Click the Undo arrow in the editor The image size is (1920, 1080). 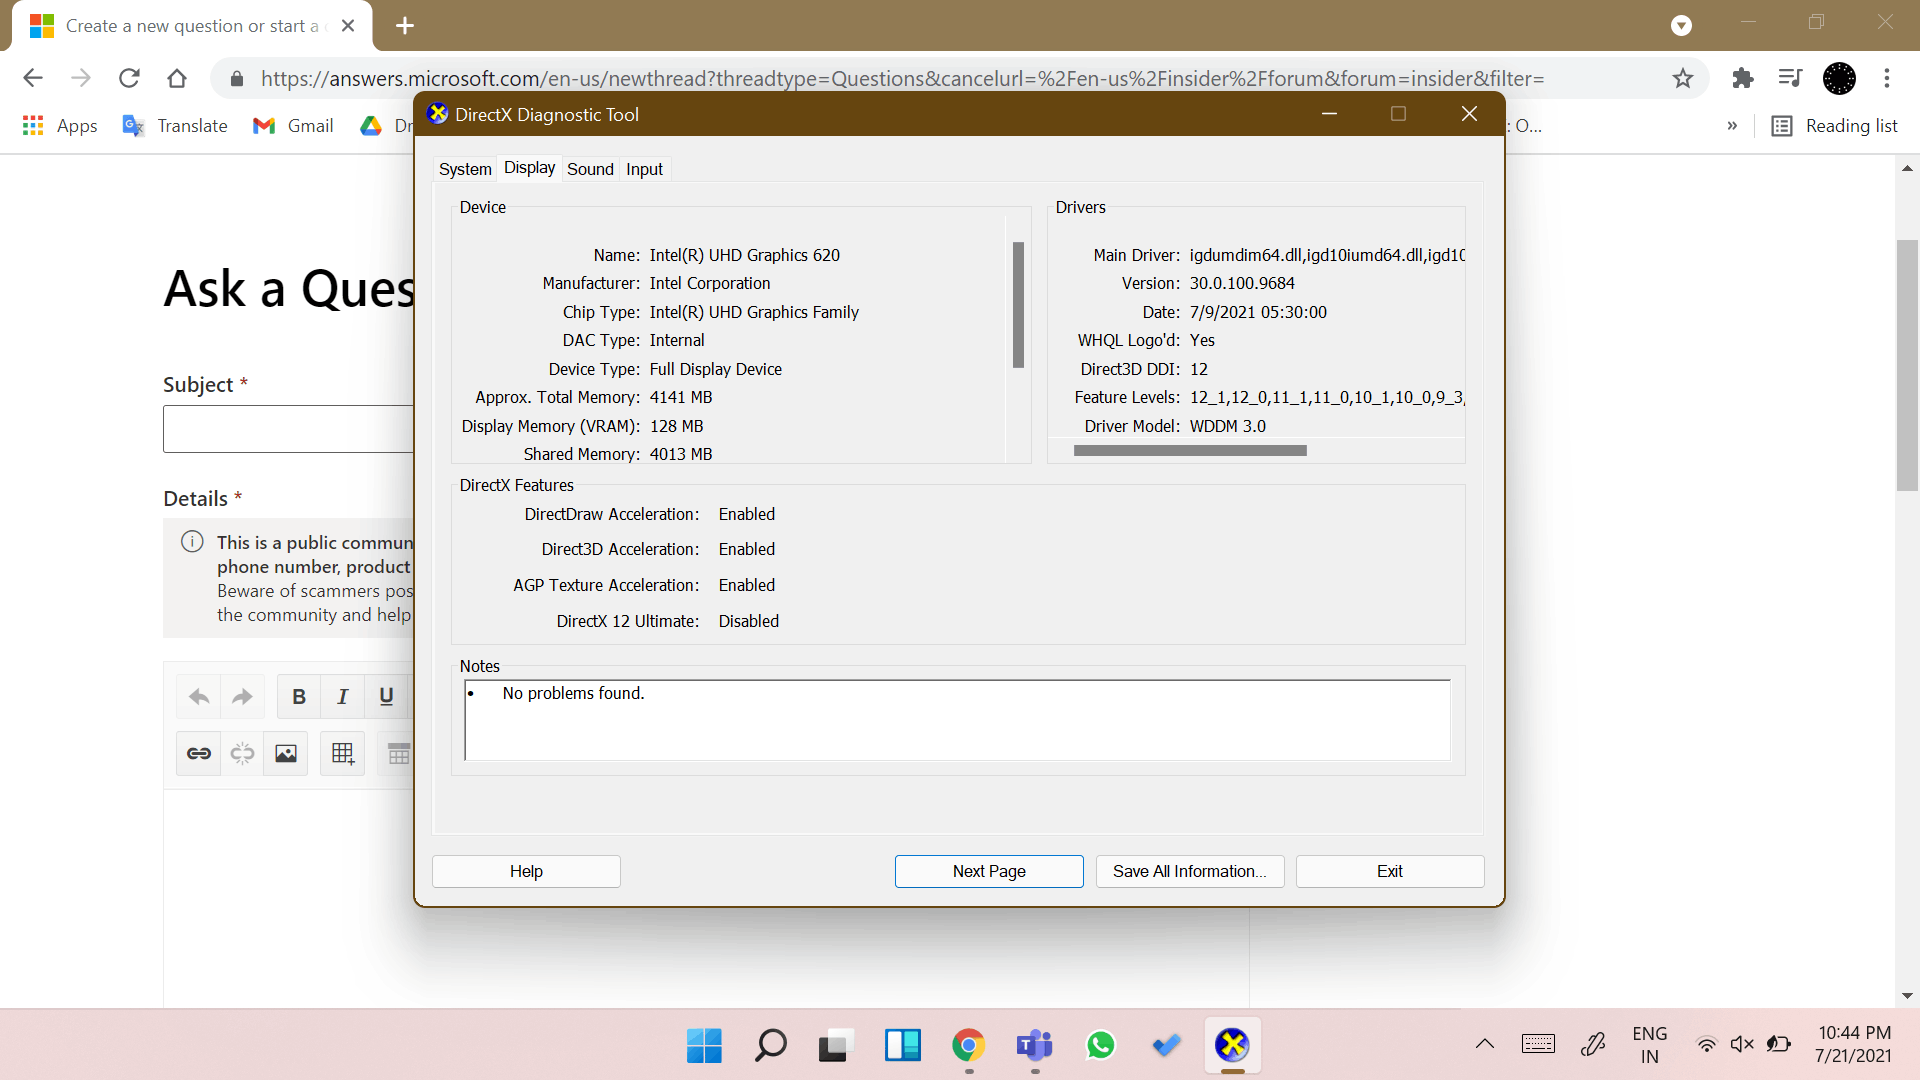tap(197, 696)
